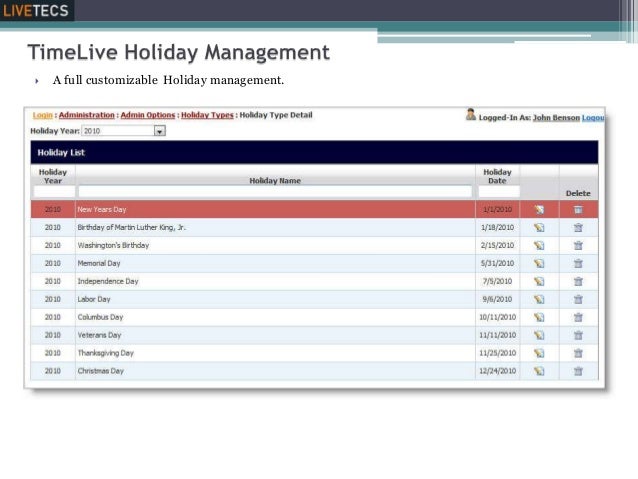Open the Holiday Types breadcrumb link

click(x=207, y=115)
